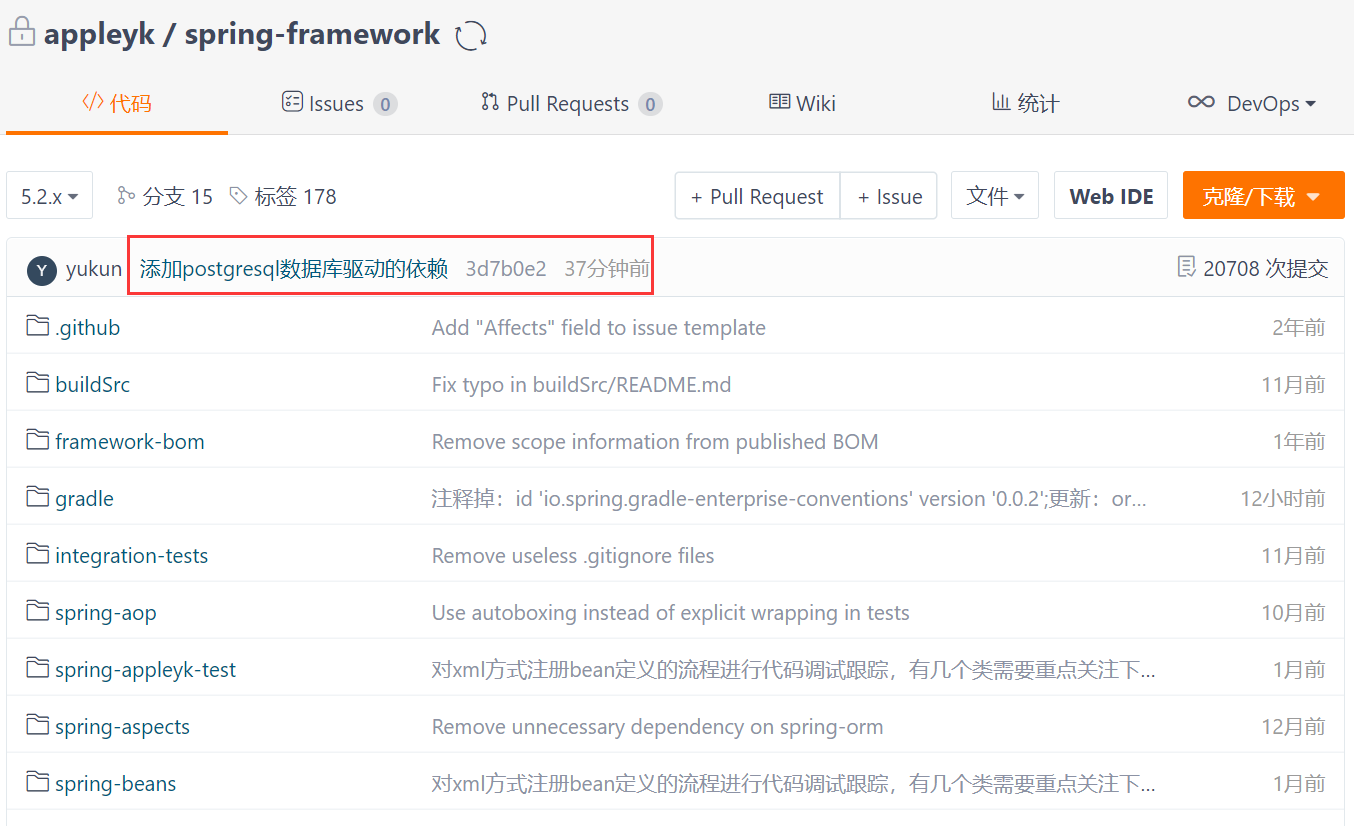Click the + Pull Request button

(x=757, y=195)
